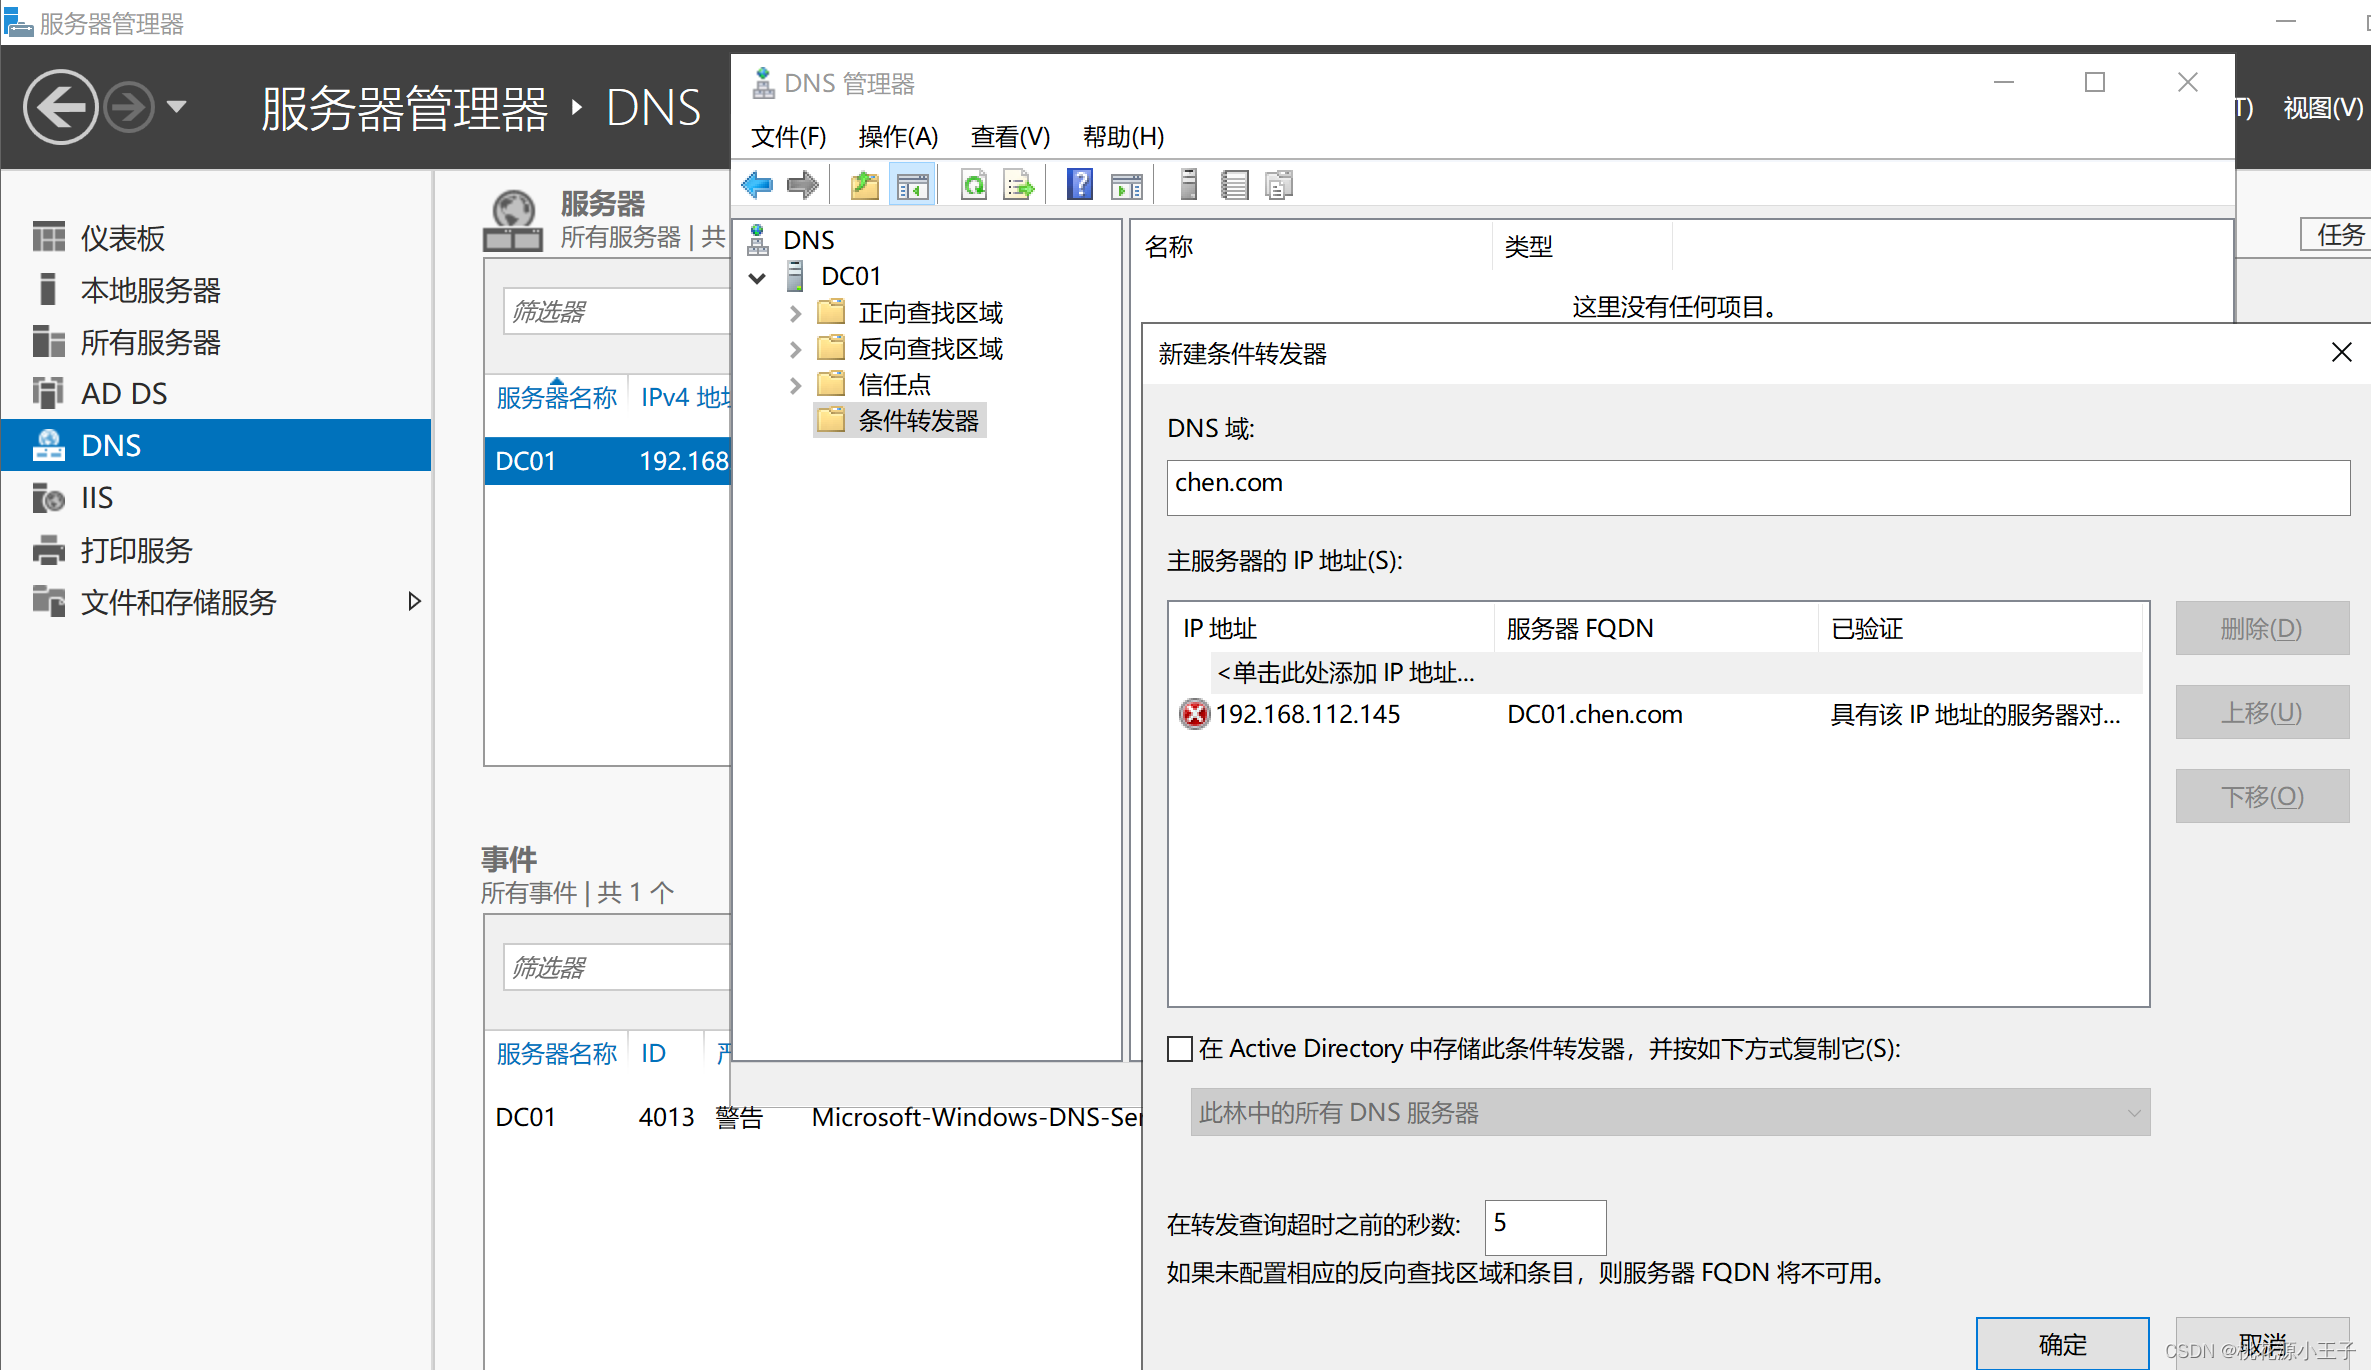
Task: Click the forward arrow in DNS Manager toolbar
Action: click(801, 184)
